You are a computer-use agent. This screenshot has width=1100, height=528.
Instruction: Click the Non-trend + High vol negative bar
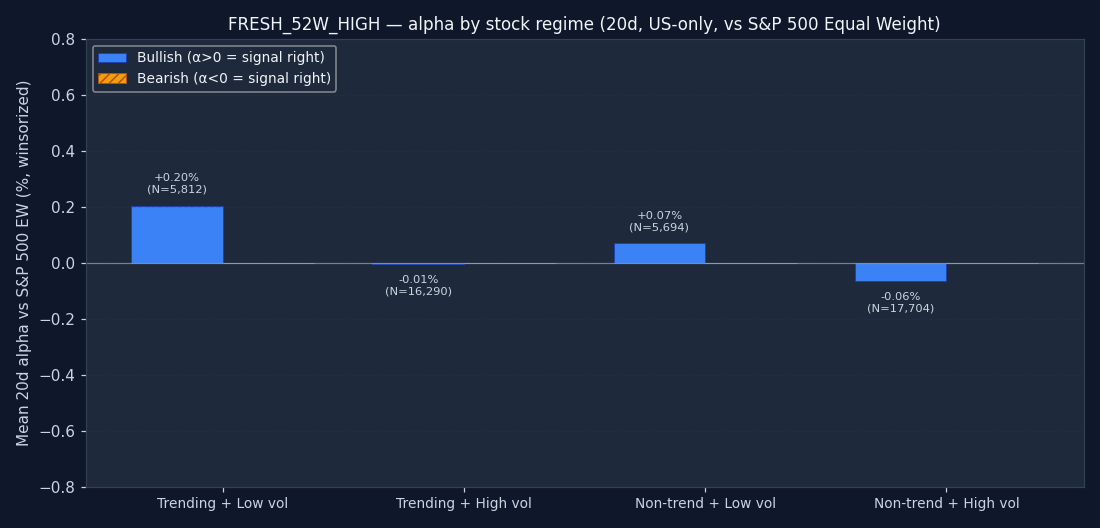click(900, 272)
